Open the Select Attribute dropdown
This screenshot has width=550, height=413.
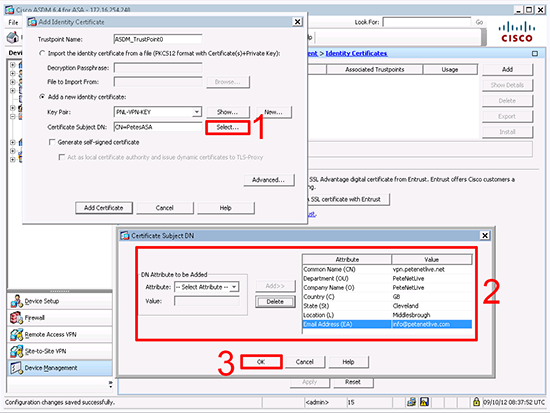tap(234, 287)
